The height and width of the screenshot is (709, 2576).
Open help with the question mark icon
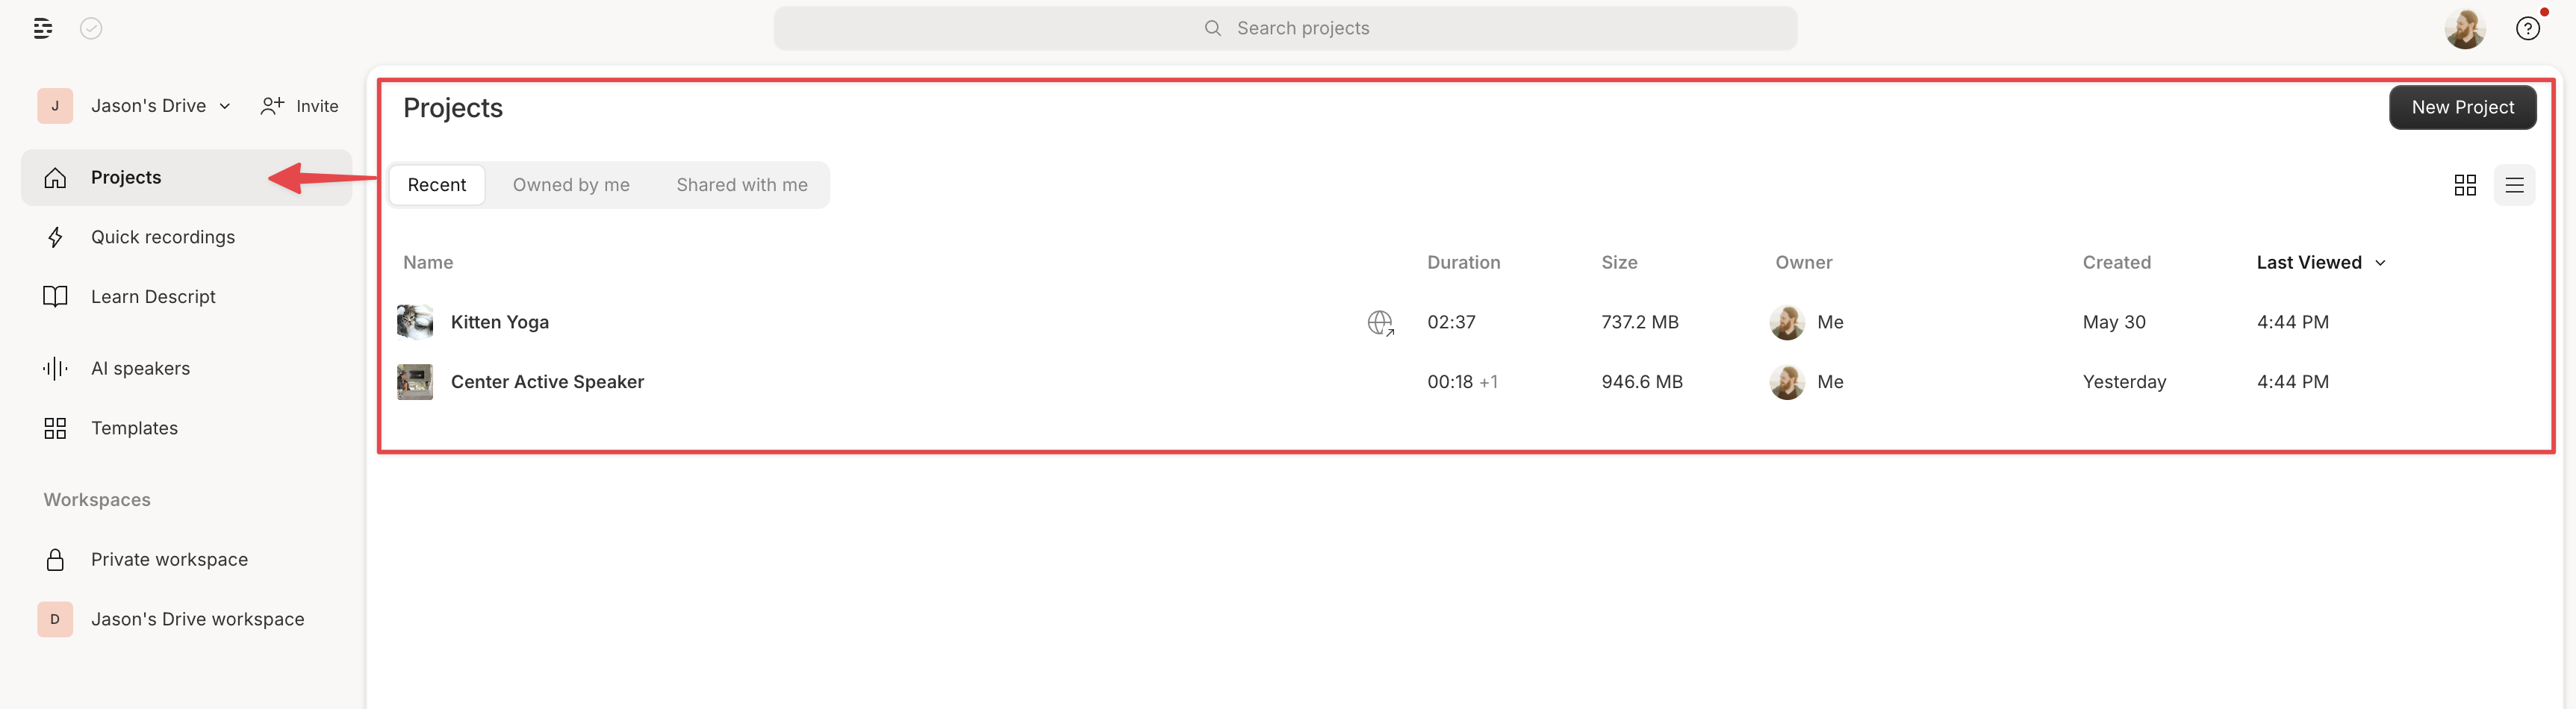(2528, 28)
